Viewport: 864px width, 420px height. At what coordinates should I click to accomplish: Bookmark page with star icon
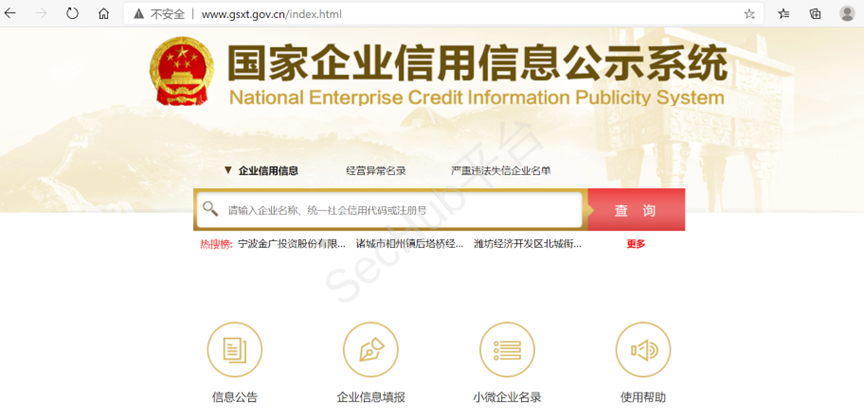click(749, 14)
